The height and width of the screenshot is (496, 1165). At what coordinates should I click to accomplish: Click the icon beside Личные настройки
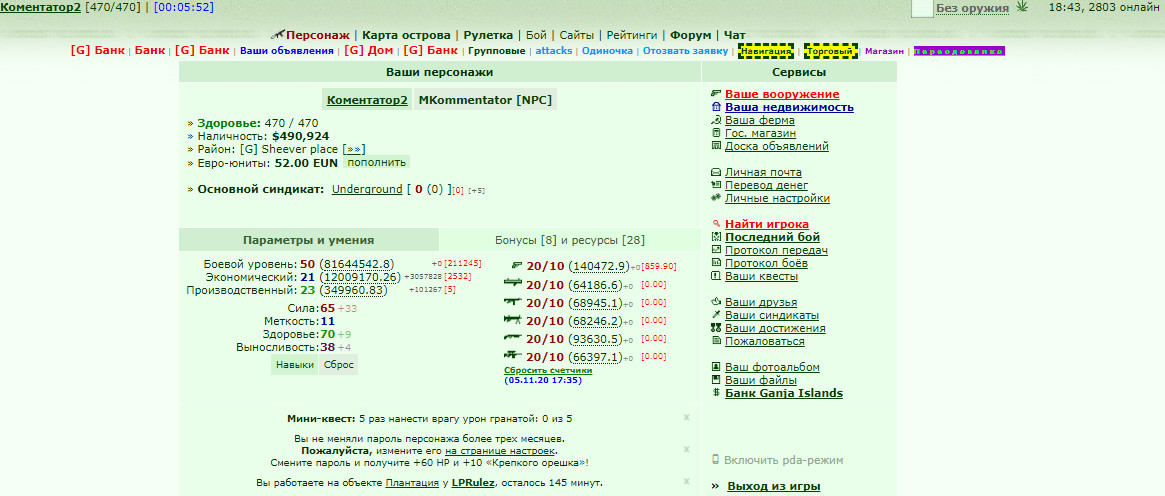click(716, 198)
